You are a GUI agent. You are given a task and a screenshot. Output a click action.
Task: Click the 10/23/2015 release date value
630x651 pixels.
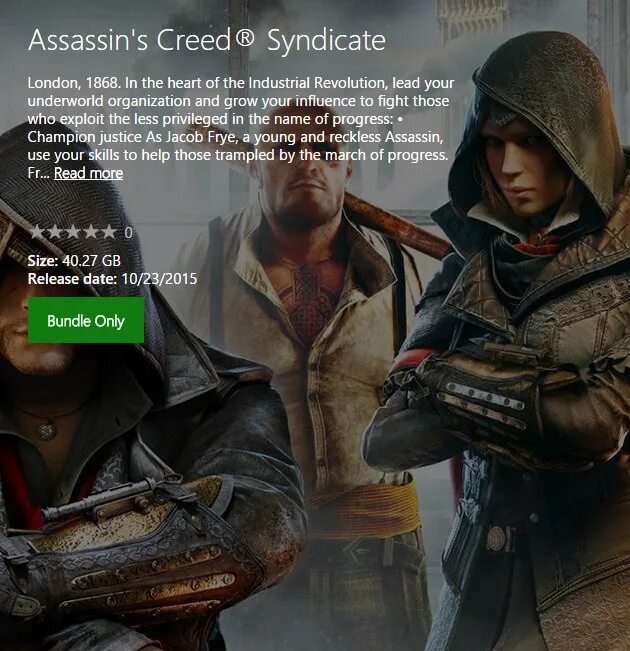[159, 279]
